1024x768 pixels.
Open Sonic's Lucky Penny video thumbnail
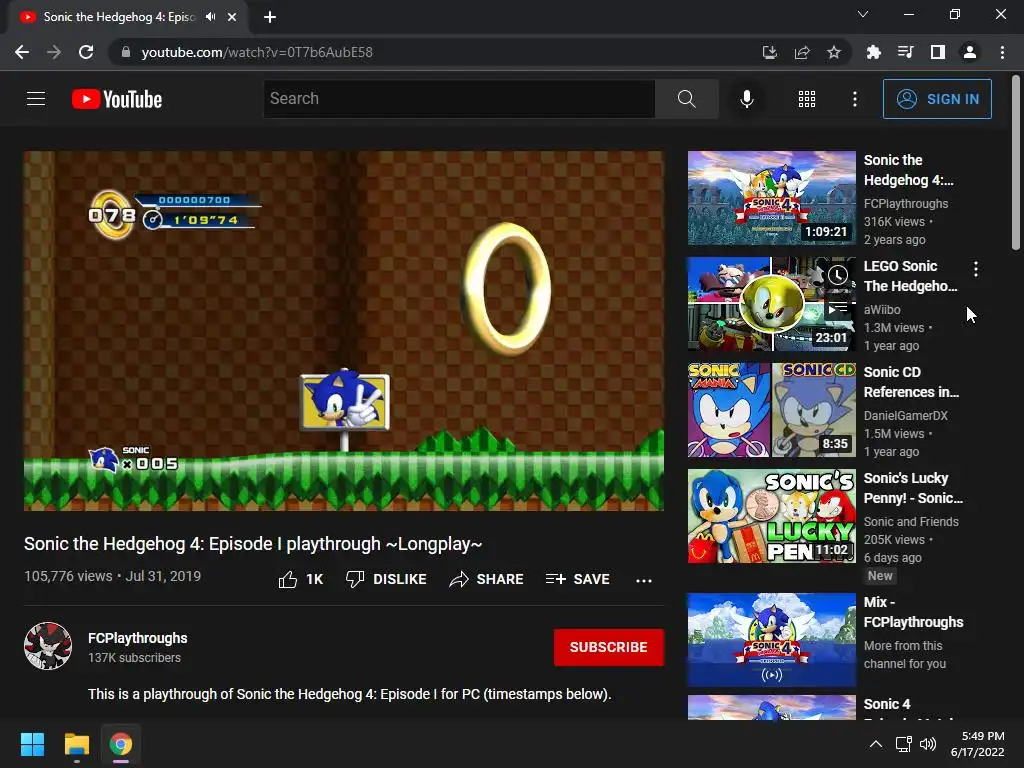tap(771, 516)
